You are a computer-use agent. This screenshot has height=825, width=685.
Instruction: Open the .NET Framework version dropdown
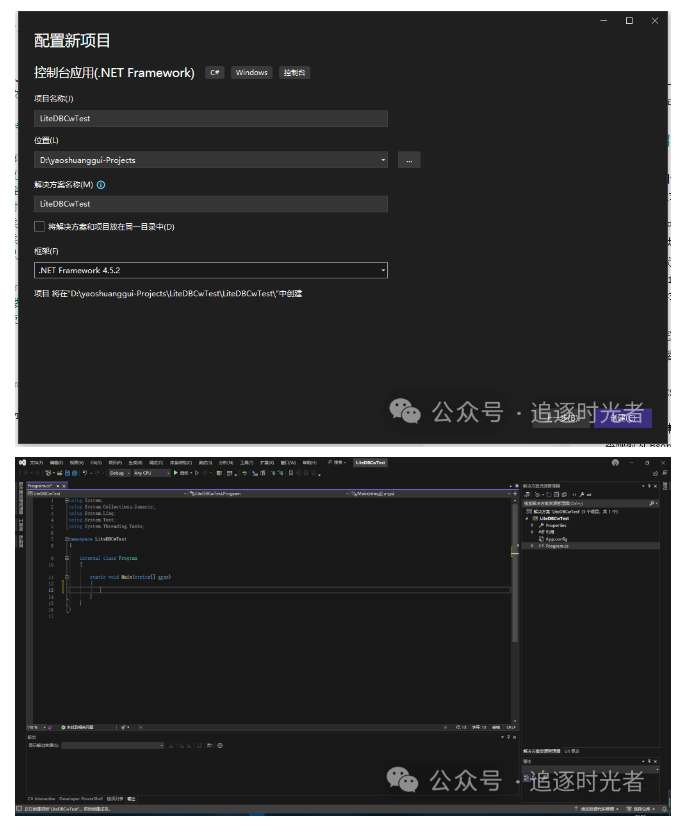(210, 270)
